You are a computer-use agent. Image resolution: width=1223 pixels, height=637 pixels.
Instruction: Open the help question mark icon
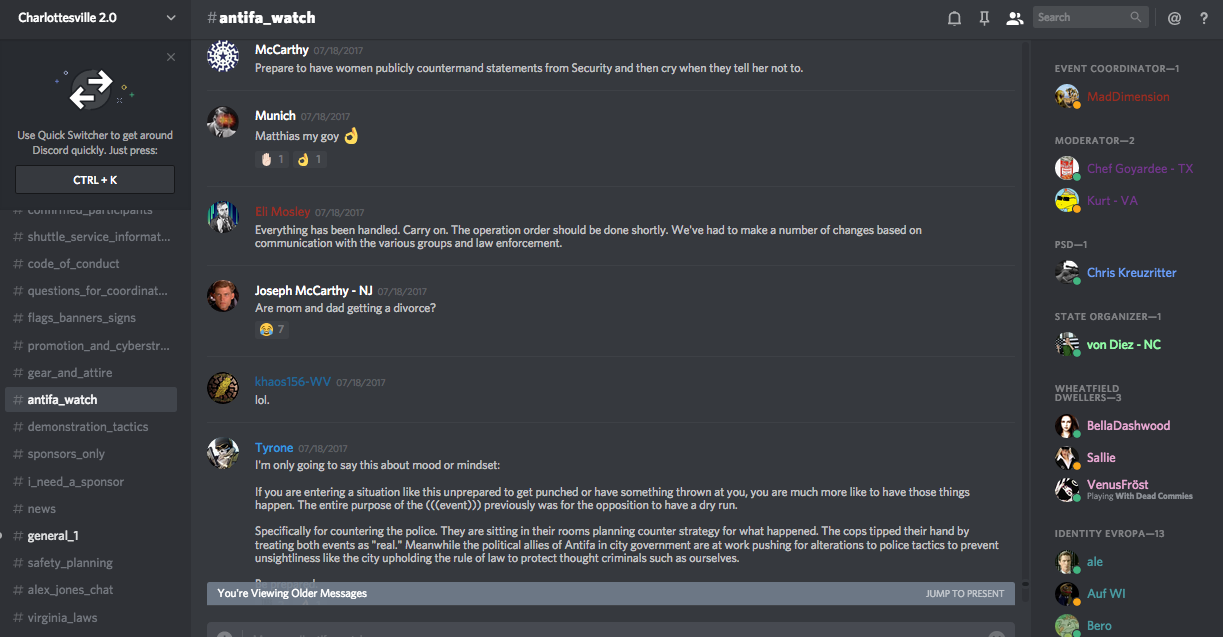coord(1204,18)
